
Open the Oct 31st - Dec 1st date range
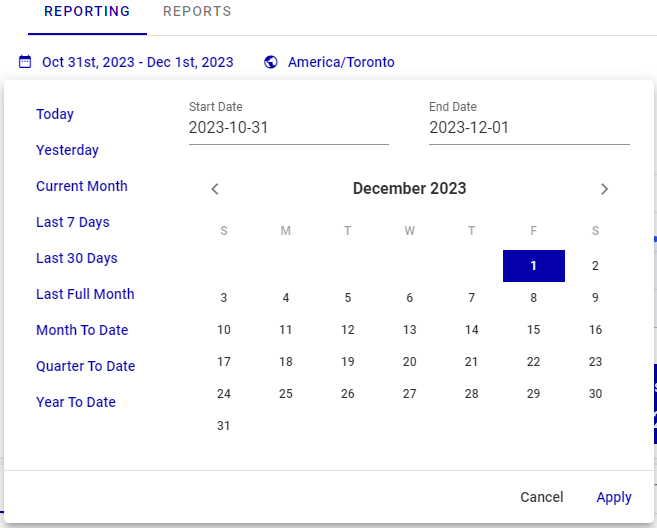pos(137,62)
